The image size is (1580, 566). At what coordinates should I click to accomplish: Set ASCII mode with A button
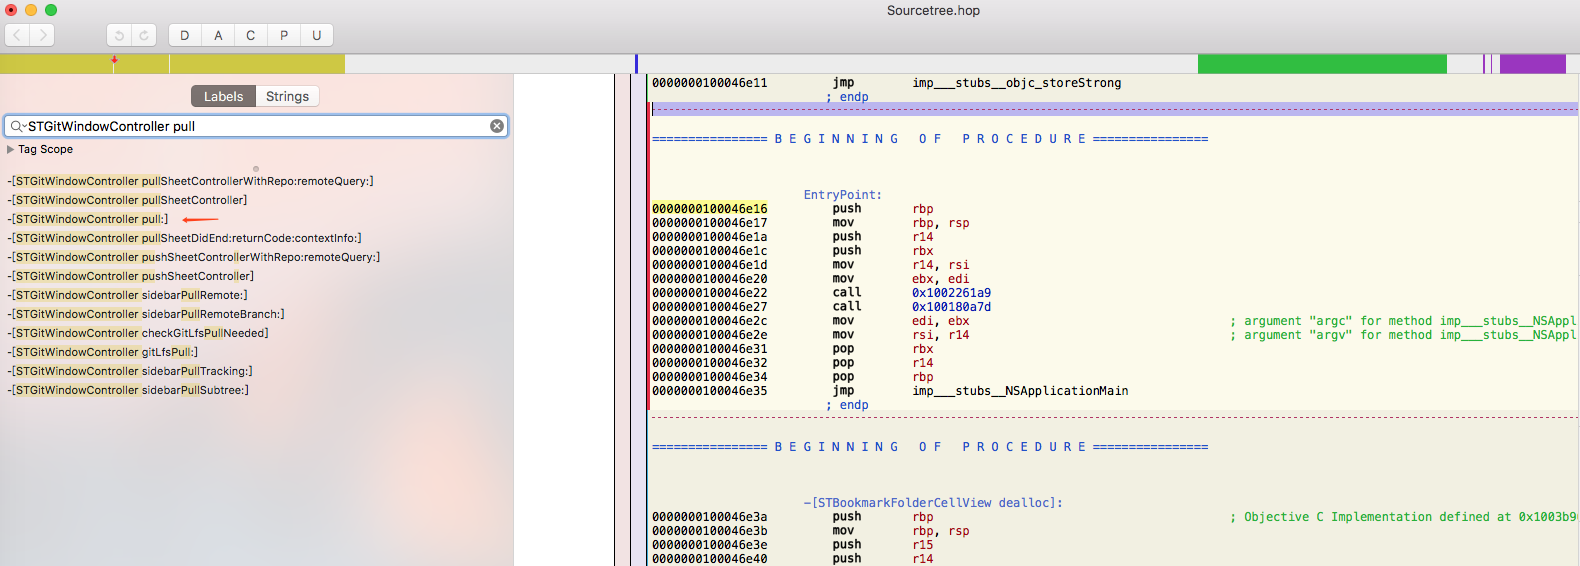click(218, 35)
